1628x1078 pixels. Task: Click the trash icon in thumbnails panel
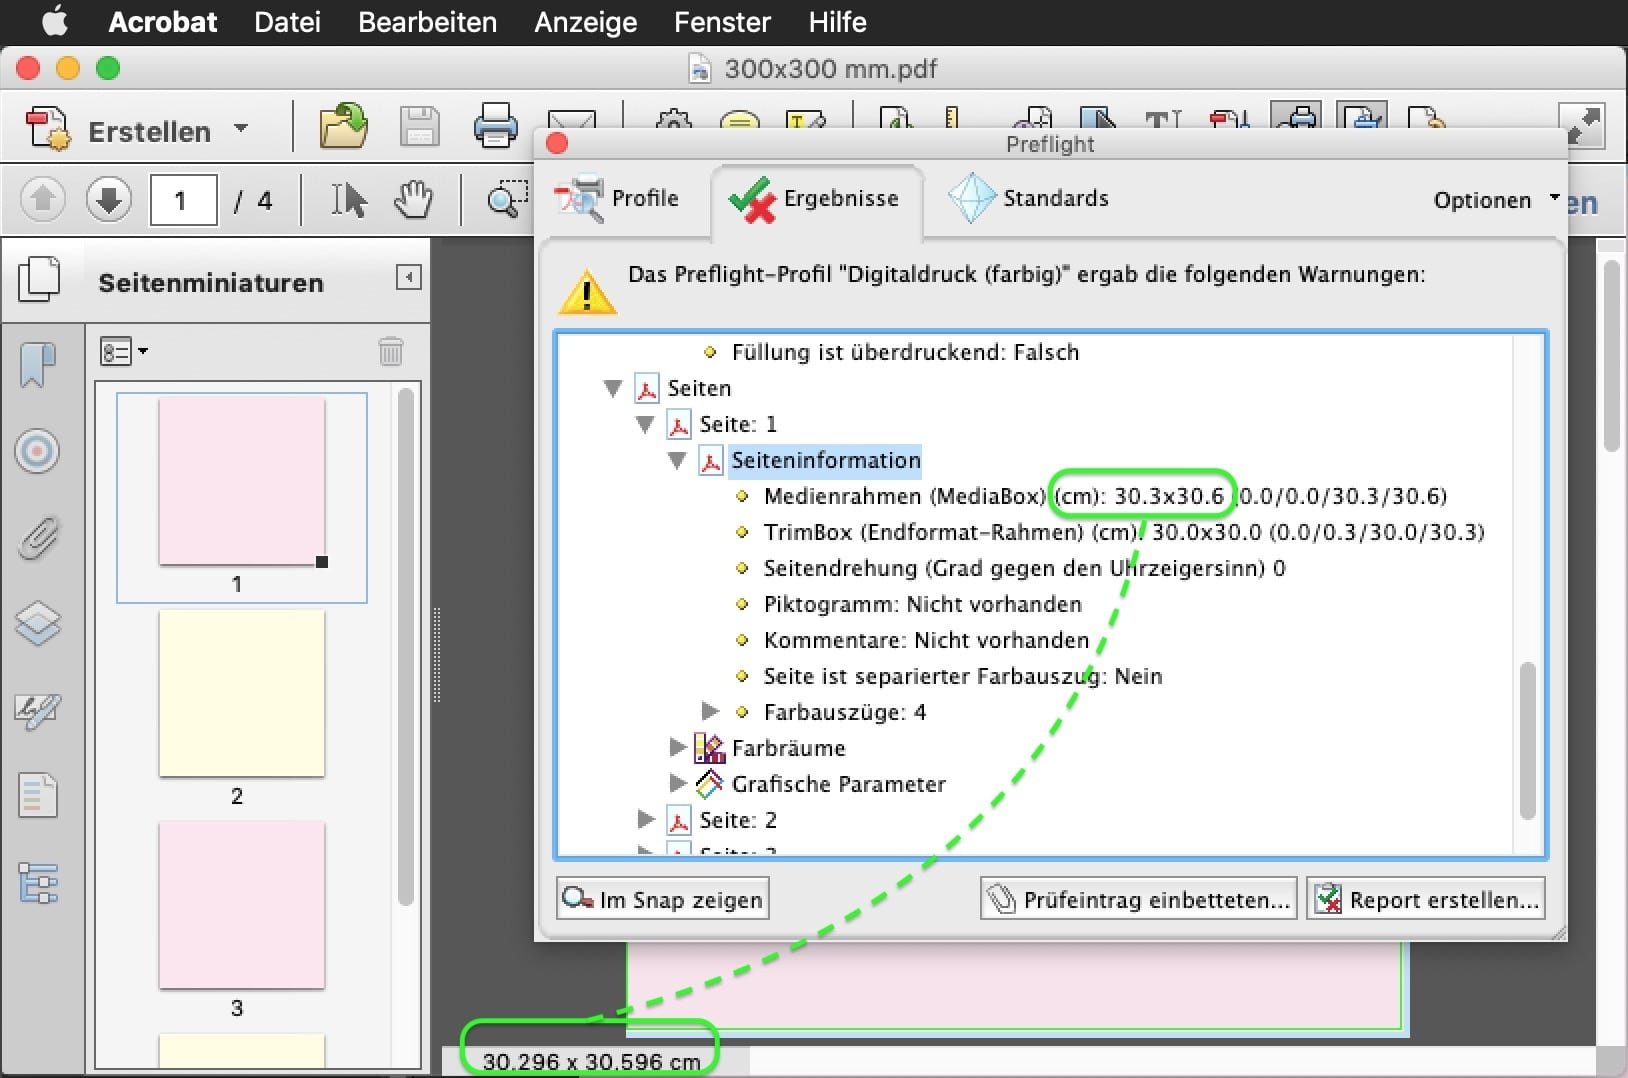391,351
